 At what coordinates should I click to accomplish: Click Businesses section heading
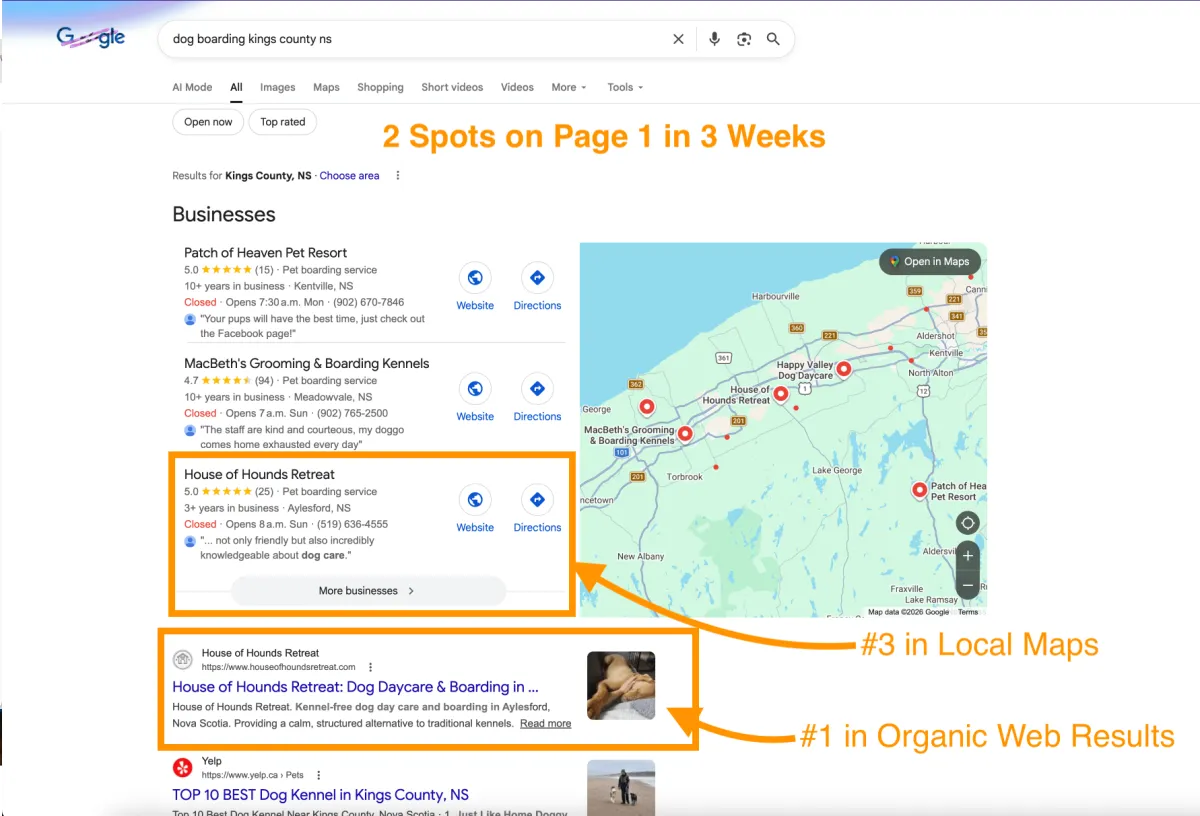(224, 215)
